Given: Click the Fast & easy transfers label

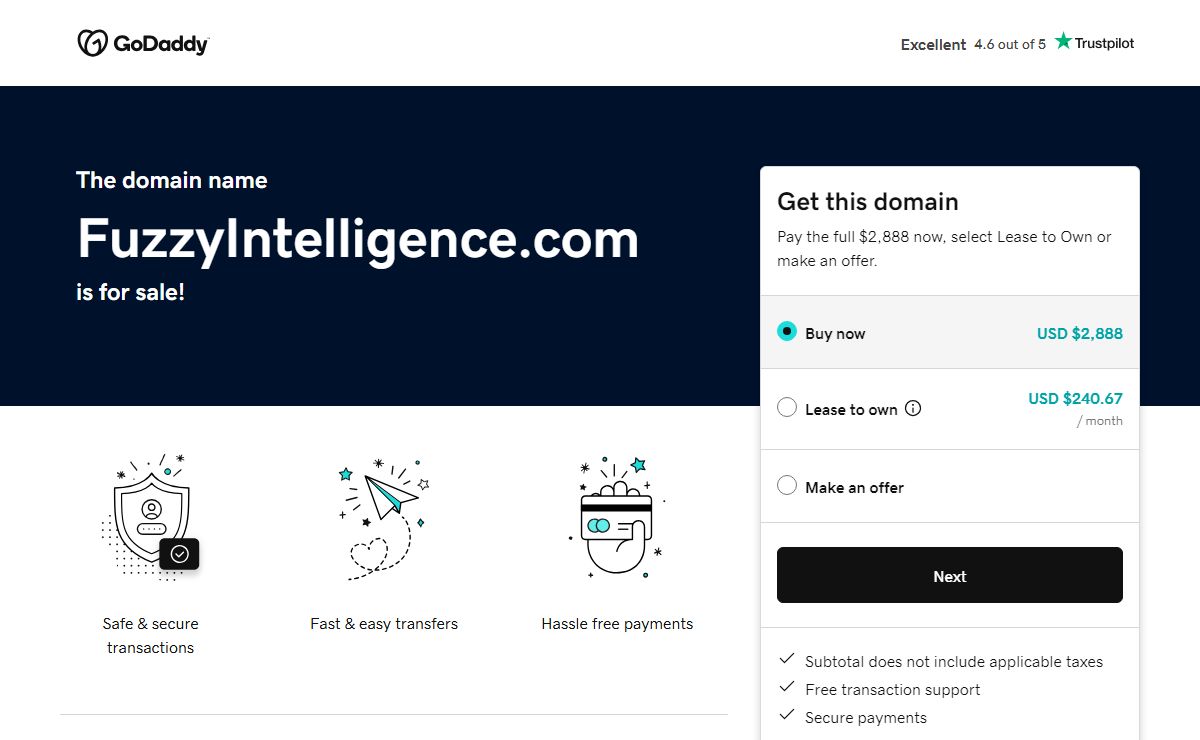Looking at the screenshot, I should (x=384, y=624).
